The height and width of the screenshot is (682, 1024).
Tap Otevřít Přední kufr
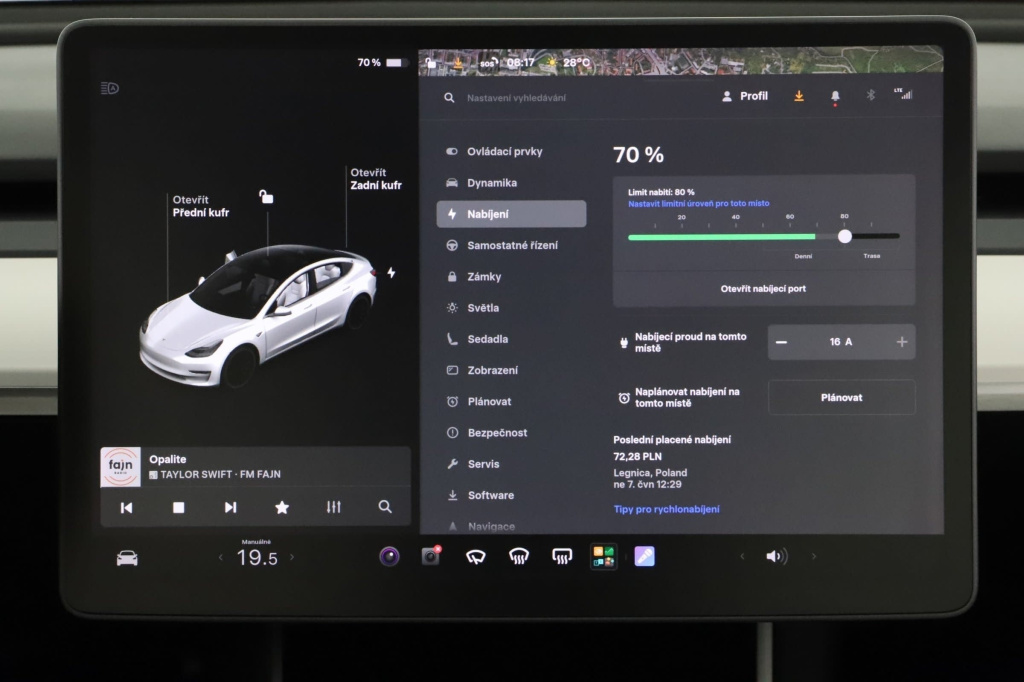[x=200, y=206]
